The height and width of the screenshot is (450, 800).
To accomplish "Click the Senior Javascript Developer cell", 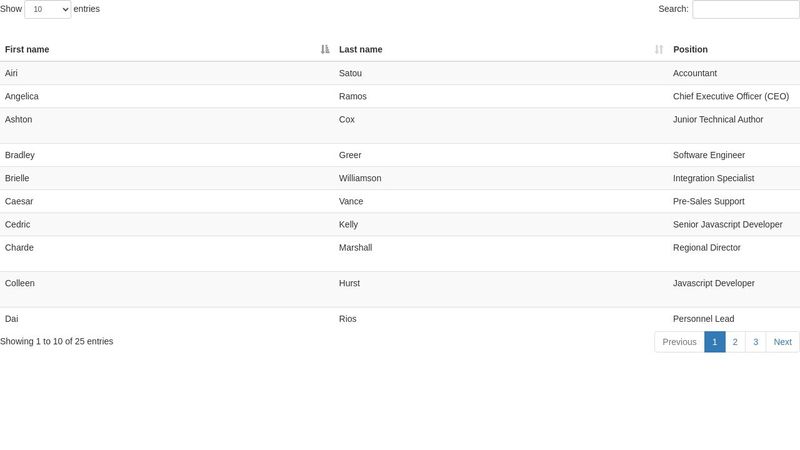I will tap(728, 224).
